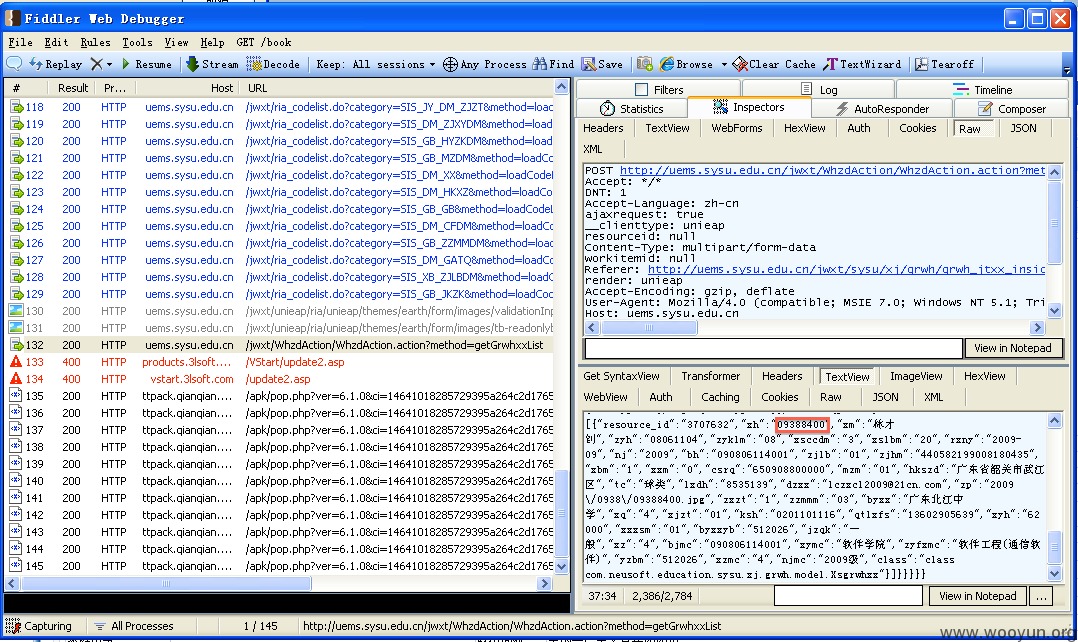This screenshot has width=1078, height=642.
Task: Click the response pane search field
Action: [x=848, y=596]
